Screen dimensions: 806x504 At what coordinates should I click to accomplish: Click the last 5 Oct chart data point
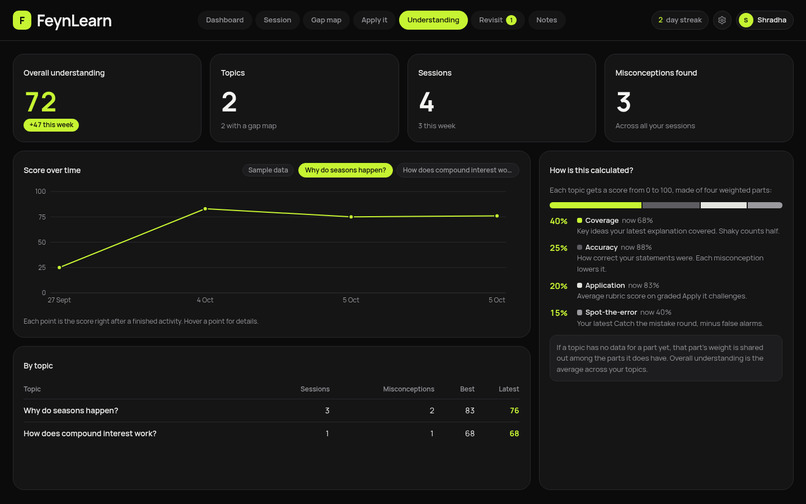click(x=497, y=216)
